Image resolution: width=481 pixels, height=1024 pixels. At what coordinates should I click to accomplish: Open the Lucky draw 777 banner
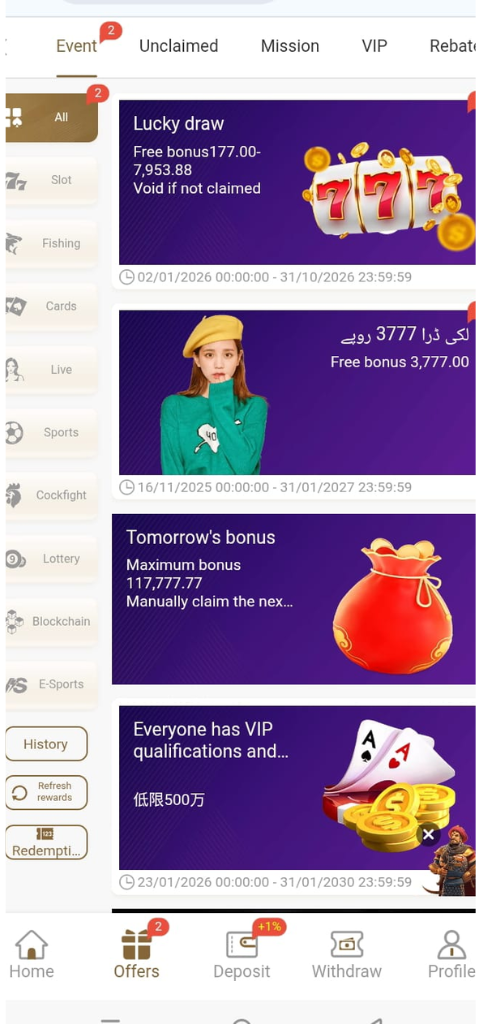click(297, 182)
